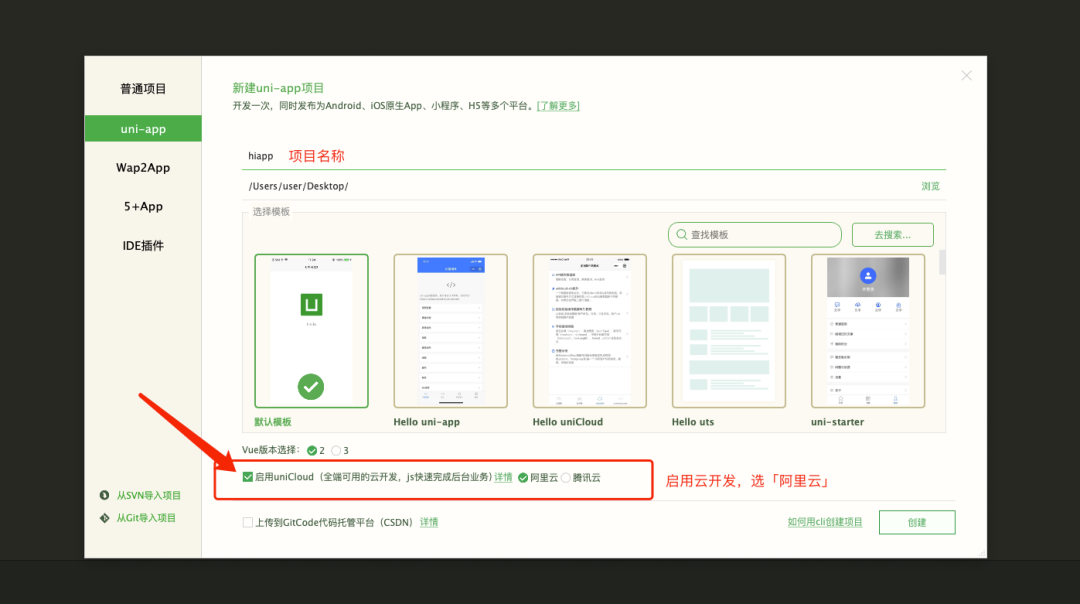Open 如何用cli创建项目 link
The width and height of the screenshot is (1080, 604).
[825, 522]
